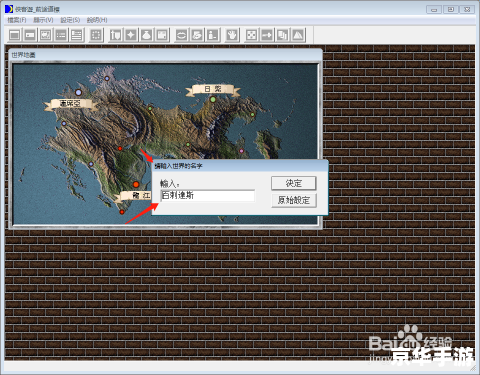Click the bulleted list toolbar icon
Image resolution: width=480 pixels, height=375 pixels.
pos(61,35)
